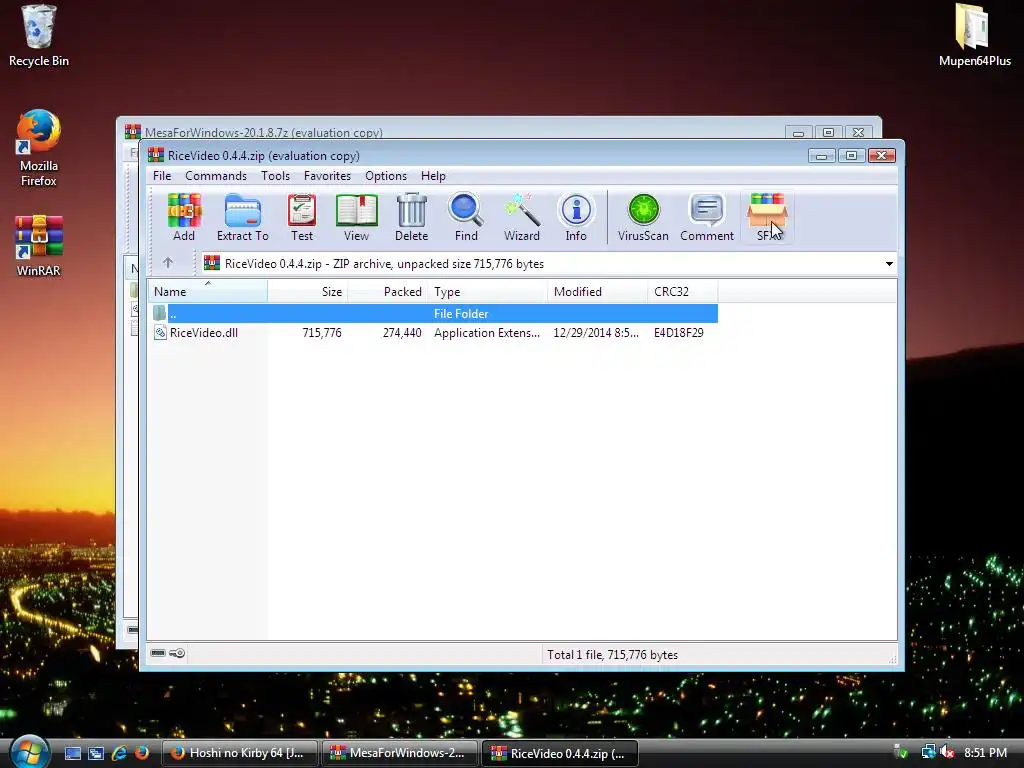Click the 715,776 size cell
The height and width of the screenshot is (768, 1024).
[322, 332]
